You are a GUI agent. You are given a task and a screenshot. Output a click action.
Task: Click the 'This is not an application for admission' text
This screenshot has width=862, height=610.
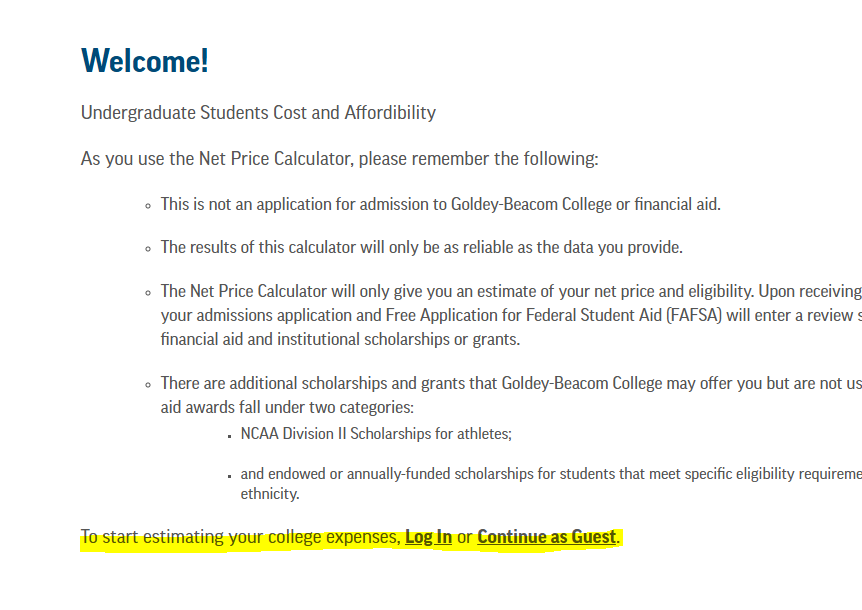coord(440,204)
